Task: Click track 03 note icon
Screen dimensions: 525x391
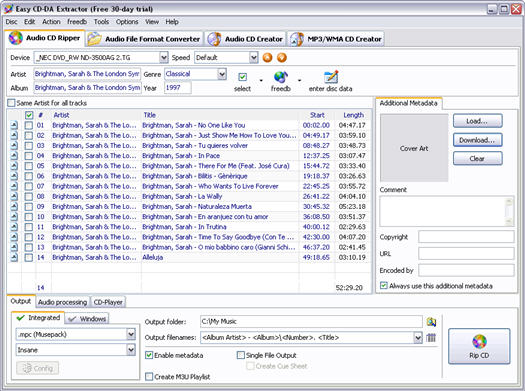Action: [14, 146]
